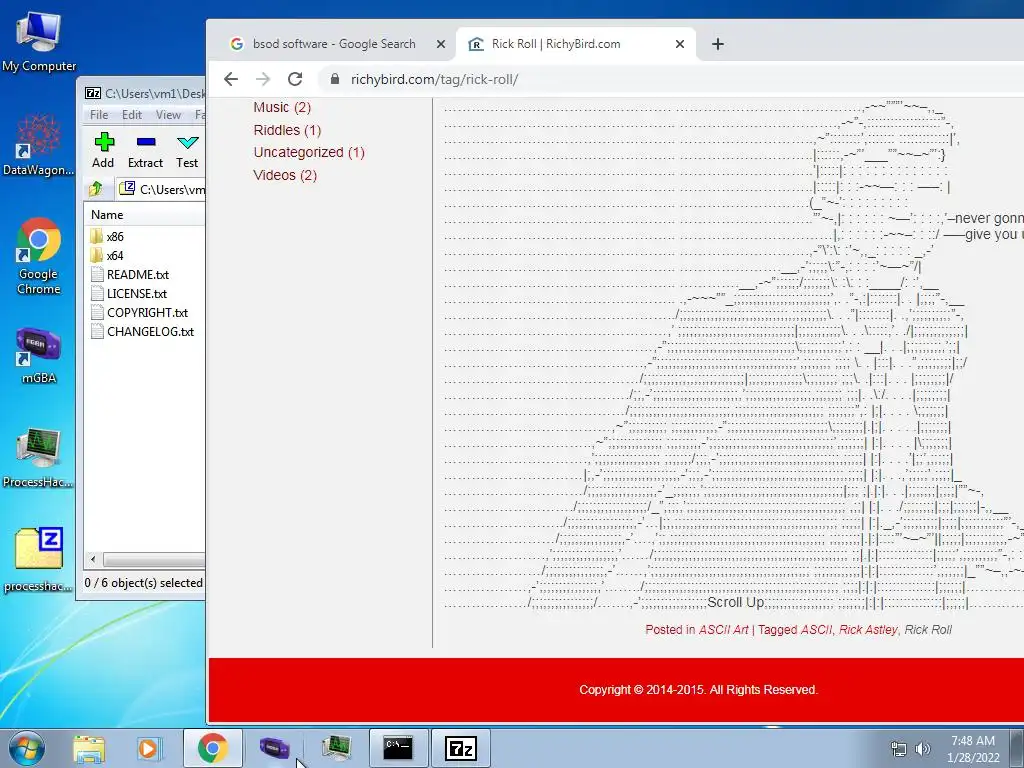Click the Rick Roll tag link
The image size is (1024, 768).
(928, 630)
